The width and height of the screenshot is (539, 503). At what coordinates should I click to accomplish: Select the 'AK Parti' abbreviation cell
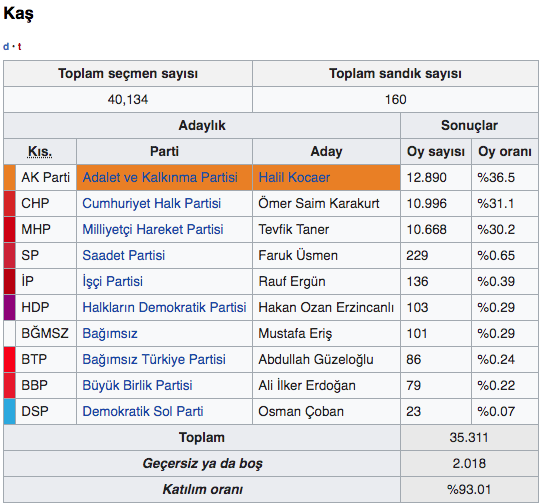point(45,177)
